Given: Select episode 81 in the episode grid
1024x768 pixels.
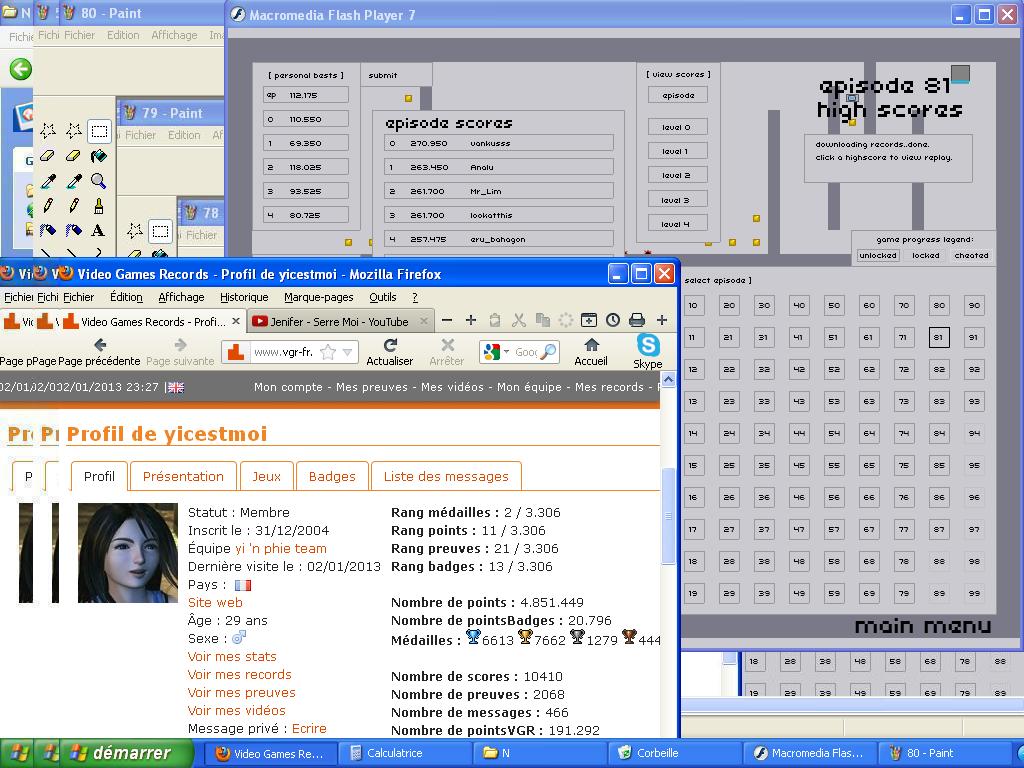Looking at the screenshot, I should click(938, 337).
